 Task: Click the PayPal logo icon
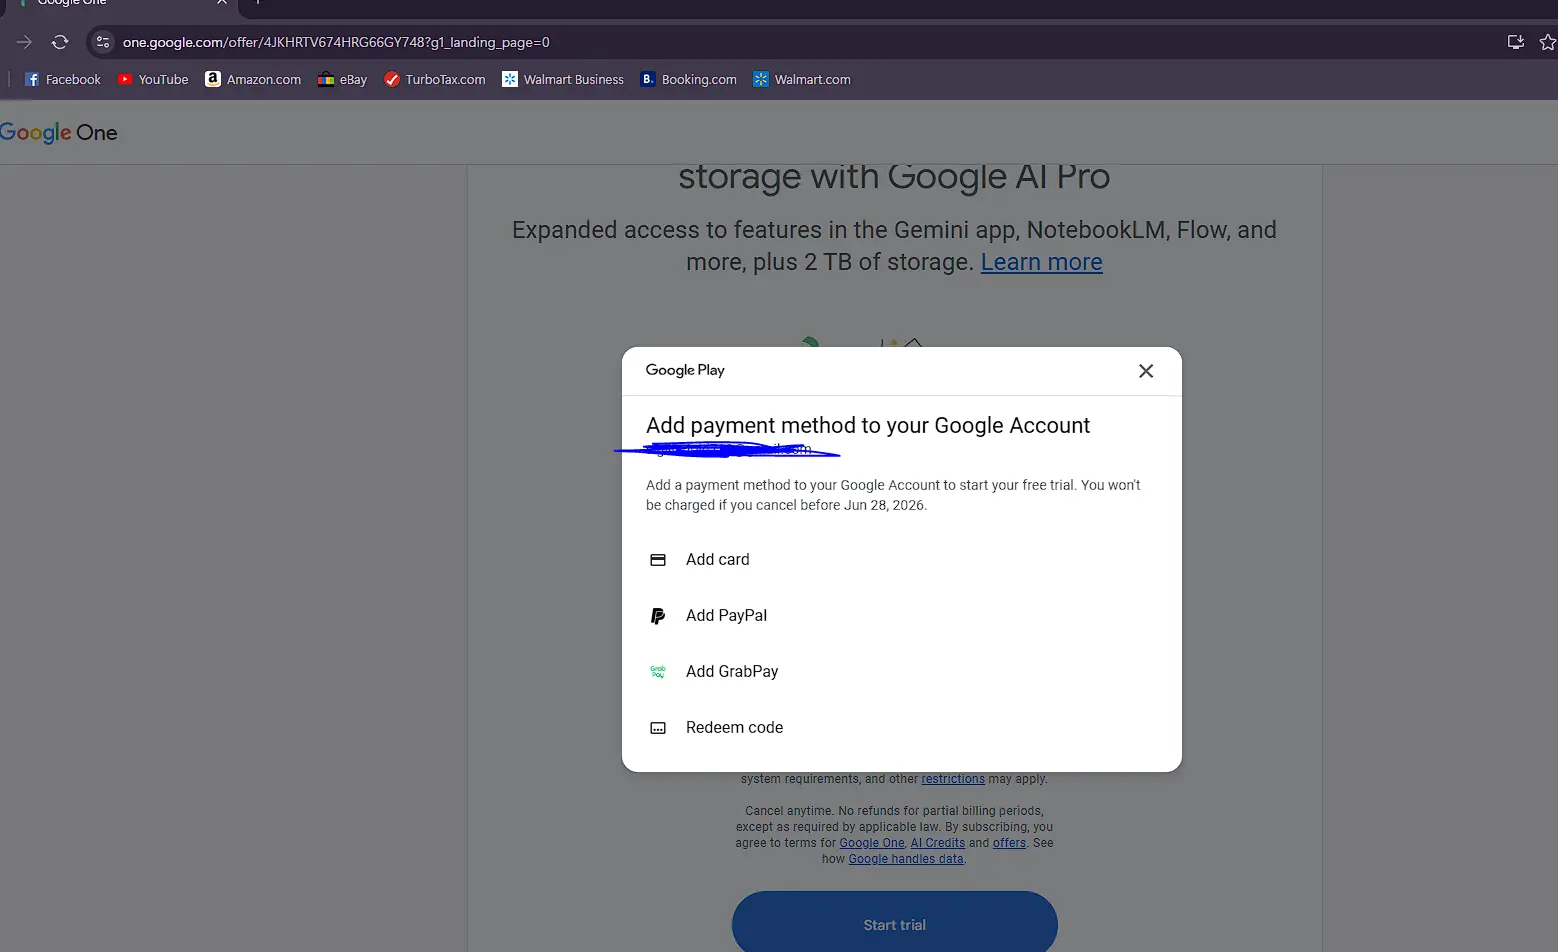pyautogui.click(x=658, y=616)
